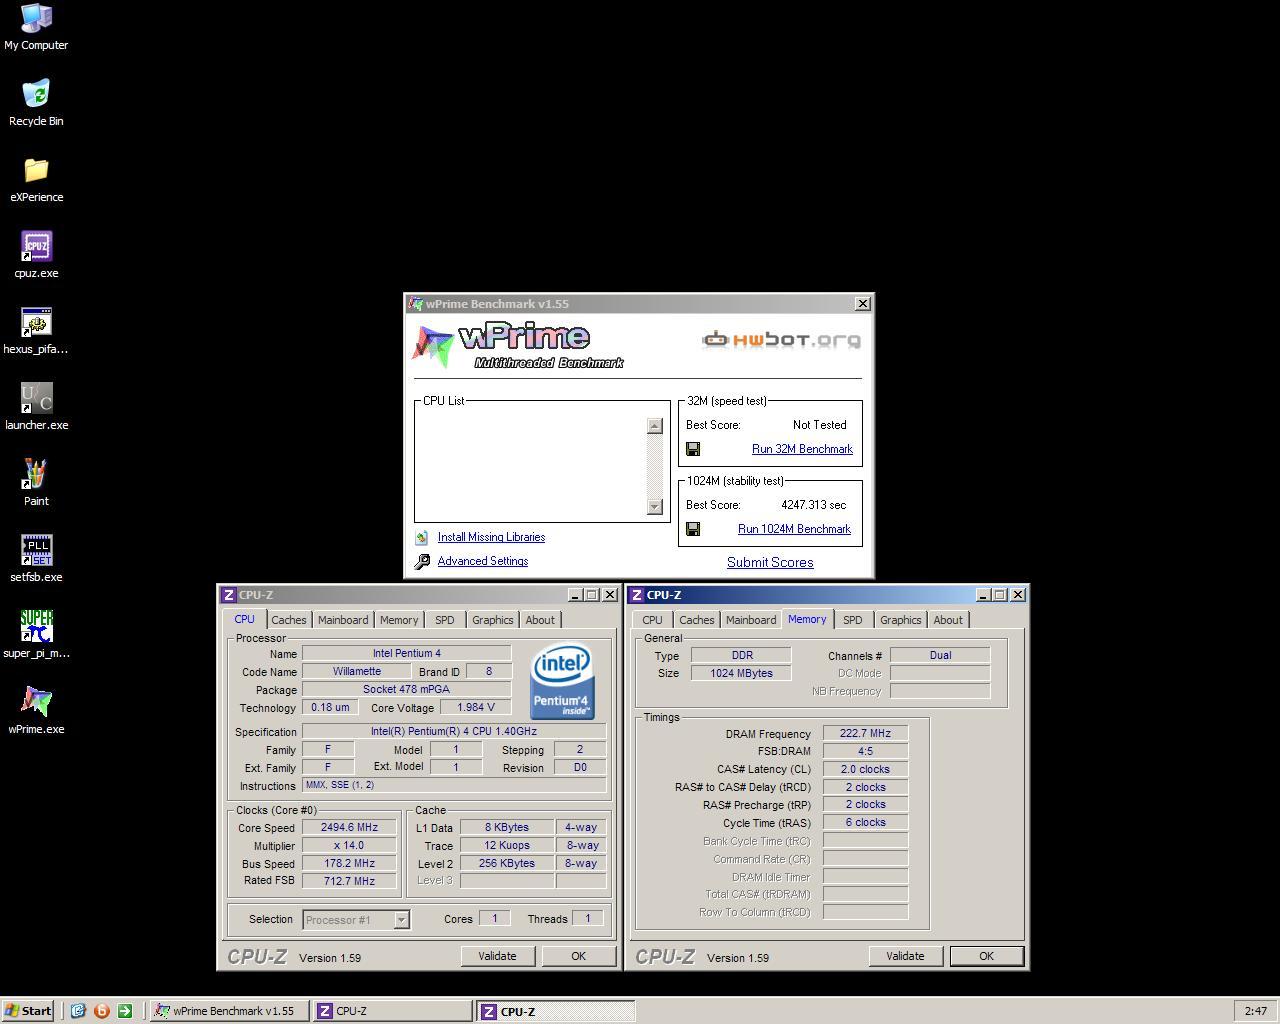Open About tab in right CPU-Z window

tap(948, 620)
